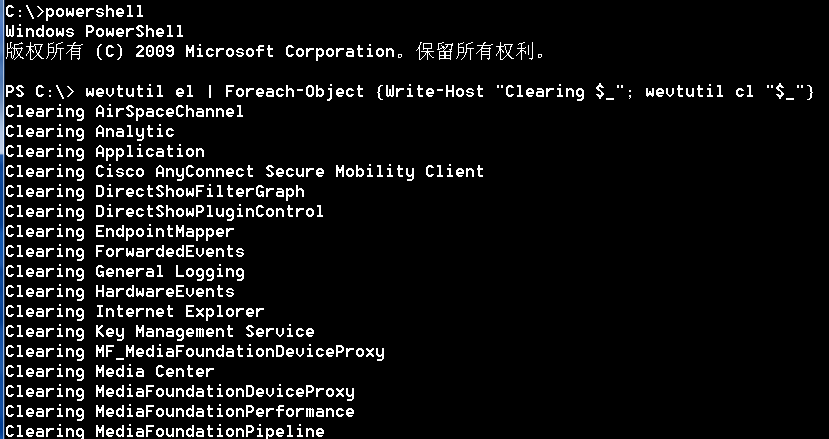The image size is (829, 439).
Task: Click the Clearing Analytic output line
Action: [x=89, y=132]
